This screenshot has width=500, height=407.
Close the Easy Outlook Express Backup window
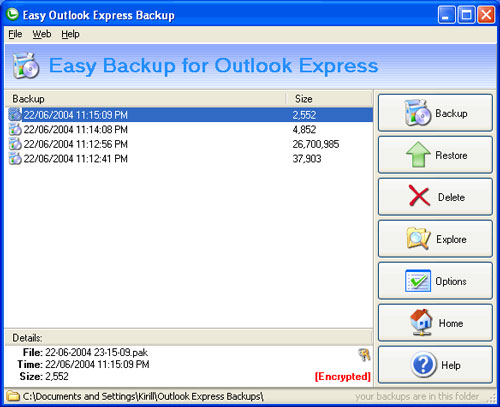(486, 15)
